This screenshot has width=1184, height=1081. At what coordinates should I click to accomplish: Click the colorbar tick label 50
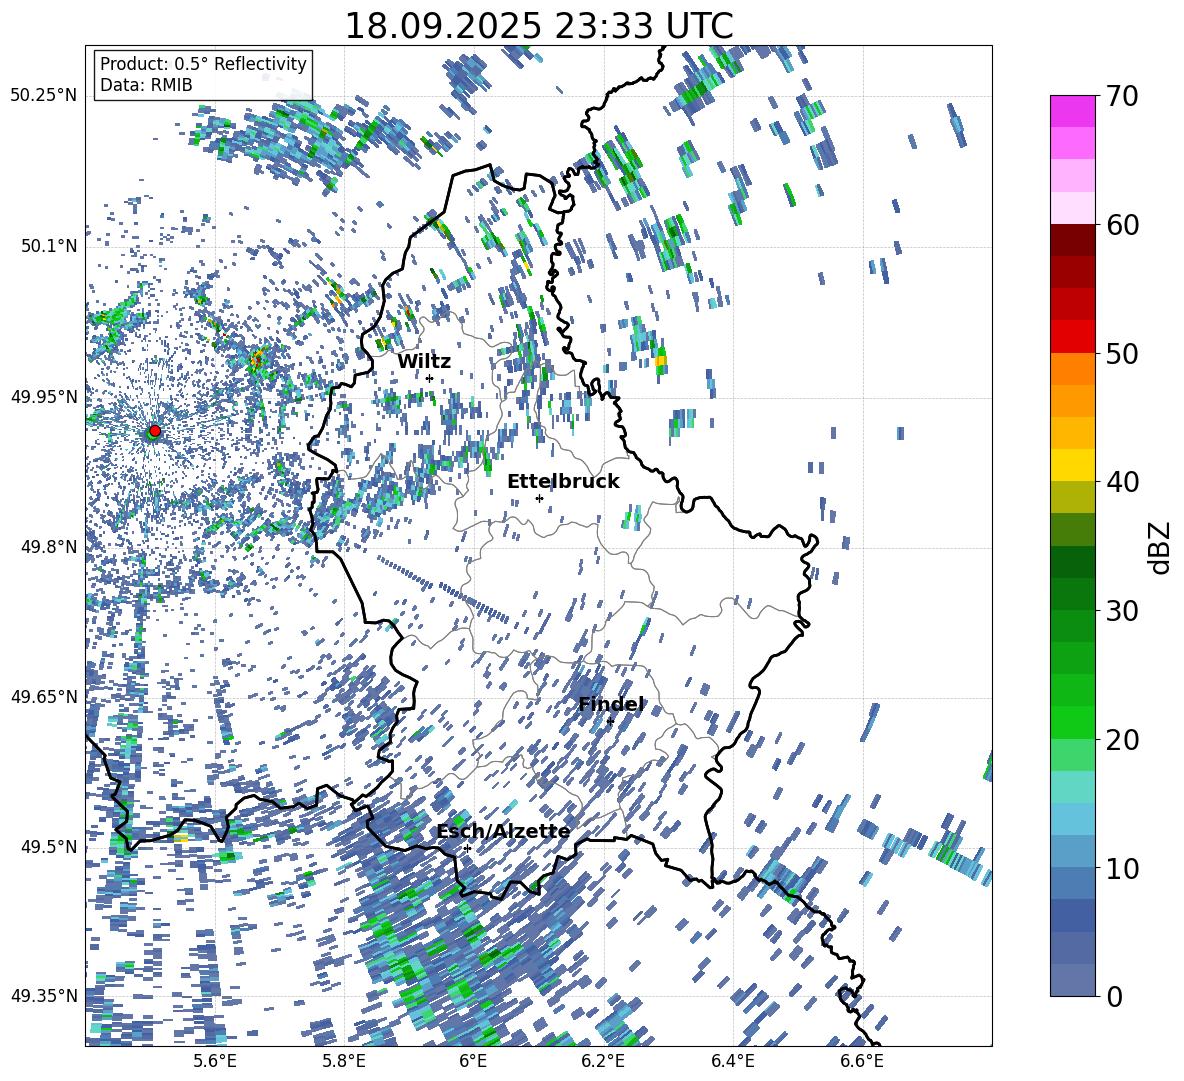(x=1122, y=354)
